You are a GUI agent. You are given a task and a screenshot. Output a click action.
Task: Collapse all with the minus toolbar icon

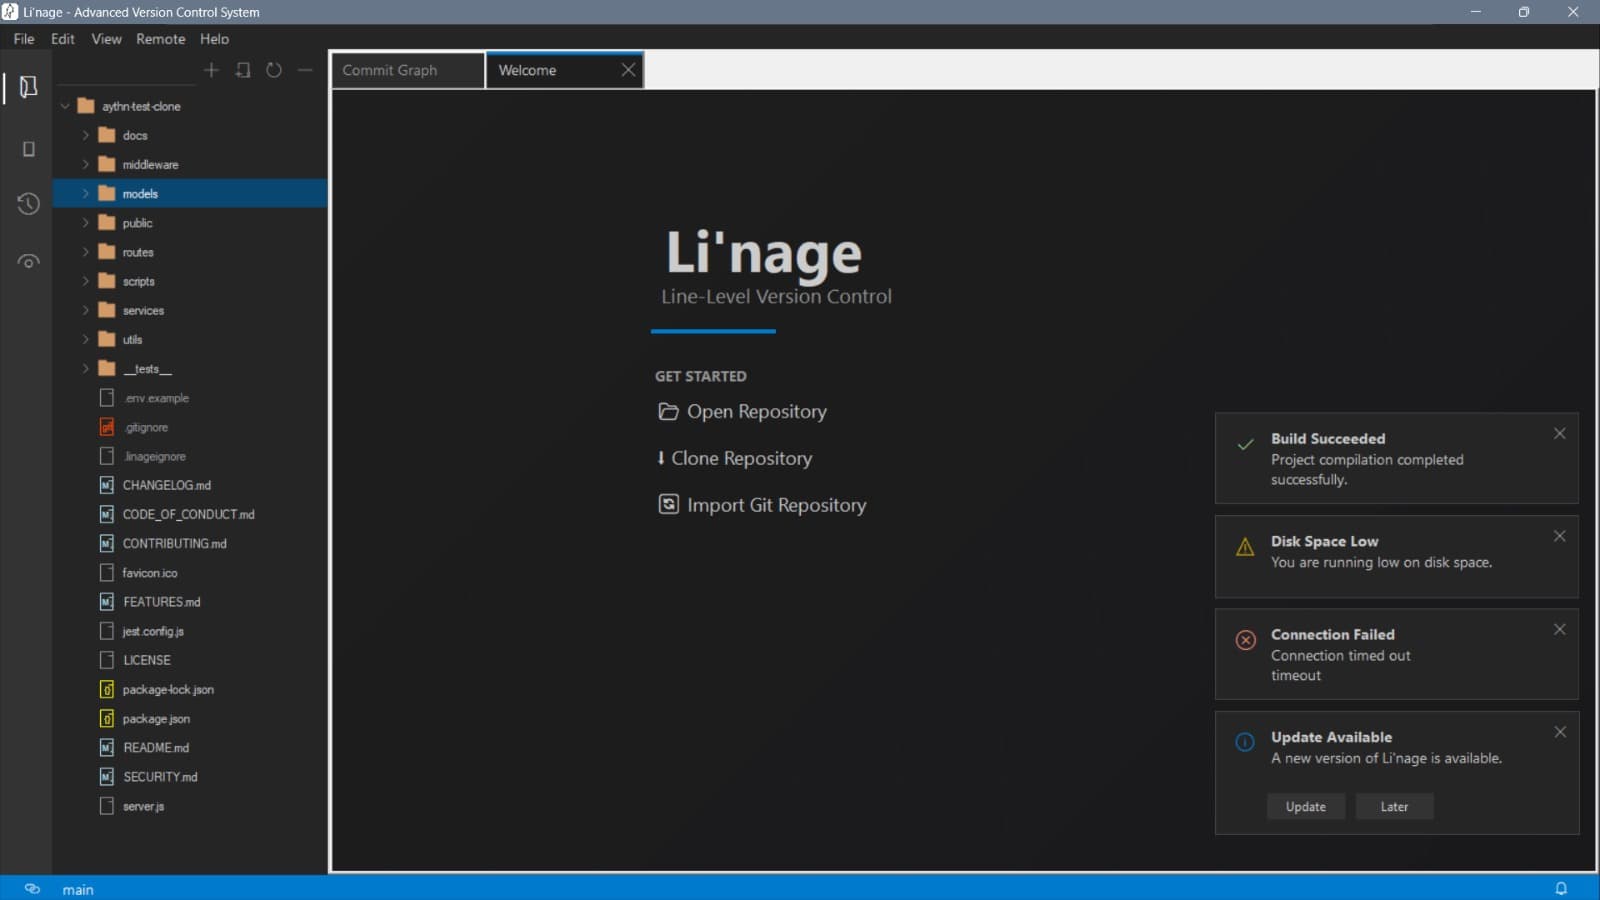click(x=305, y=70)
